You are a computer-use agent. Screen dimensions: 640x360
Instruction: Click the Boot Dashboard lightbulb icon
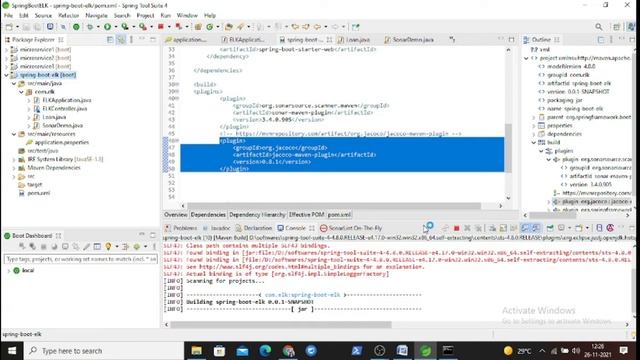[108, 247]
